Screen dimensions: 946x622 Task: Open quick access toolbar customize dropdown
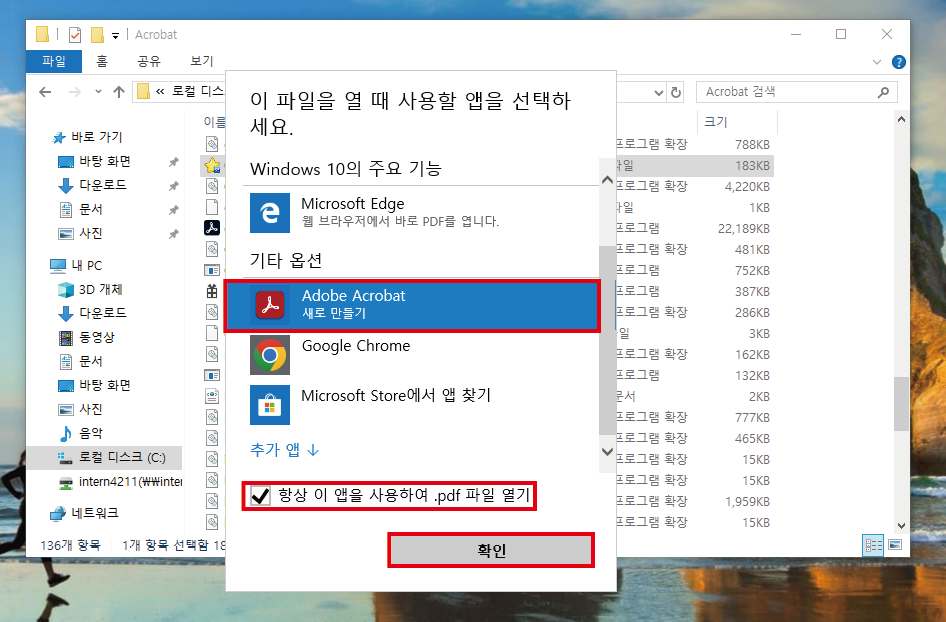tap(115, 36)
